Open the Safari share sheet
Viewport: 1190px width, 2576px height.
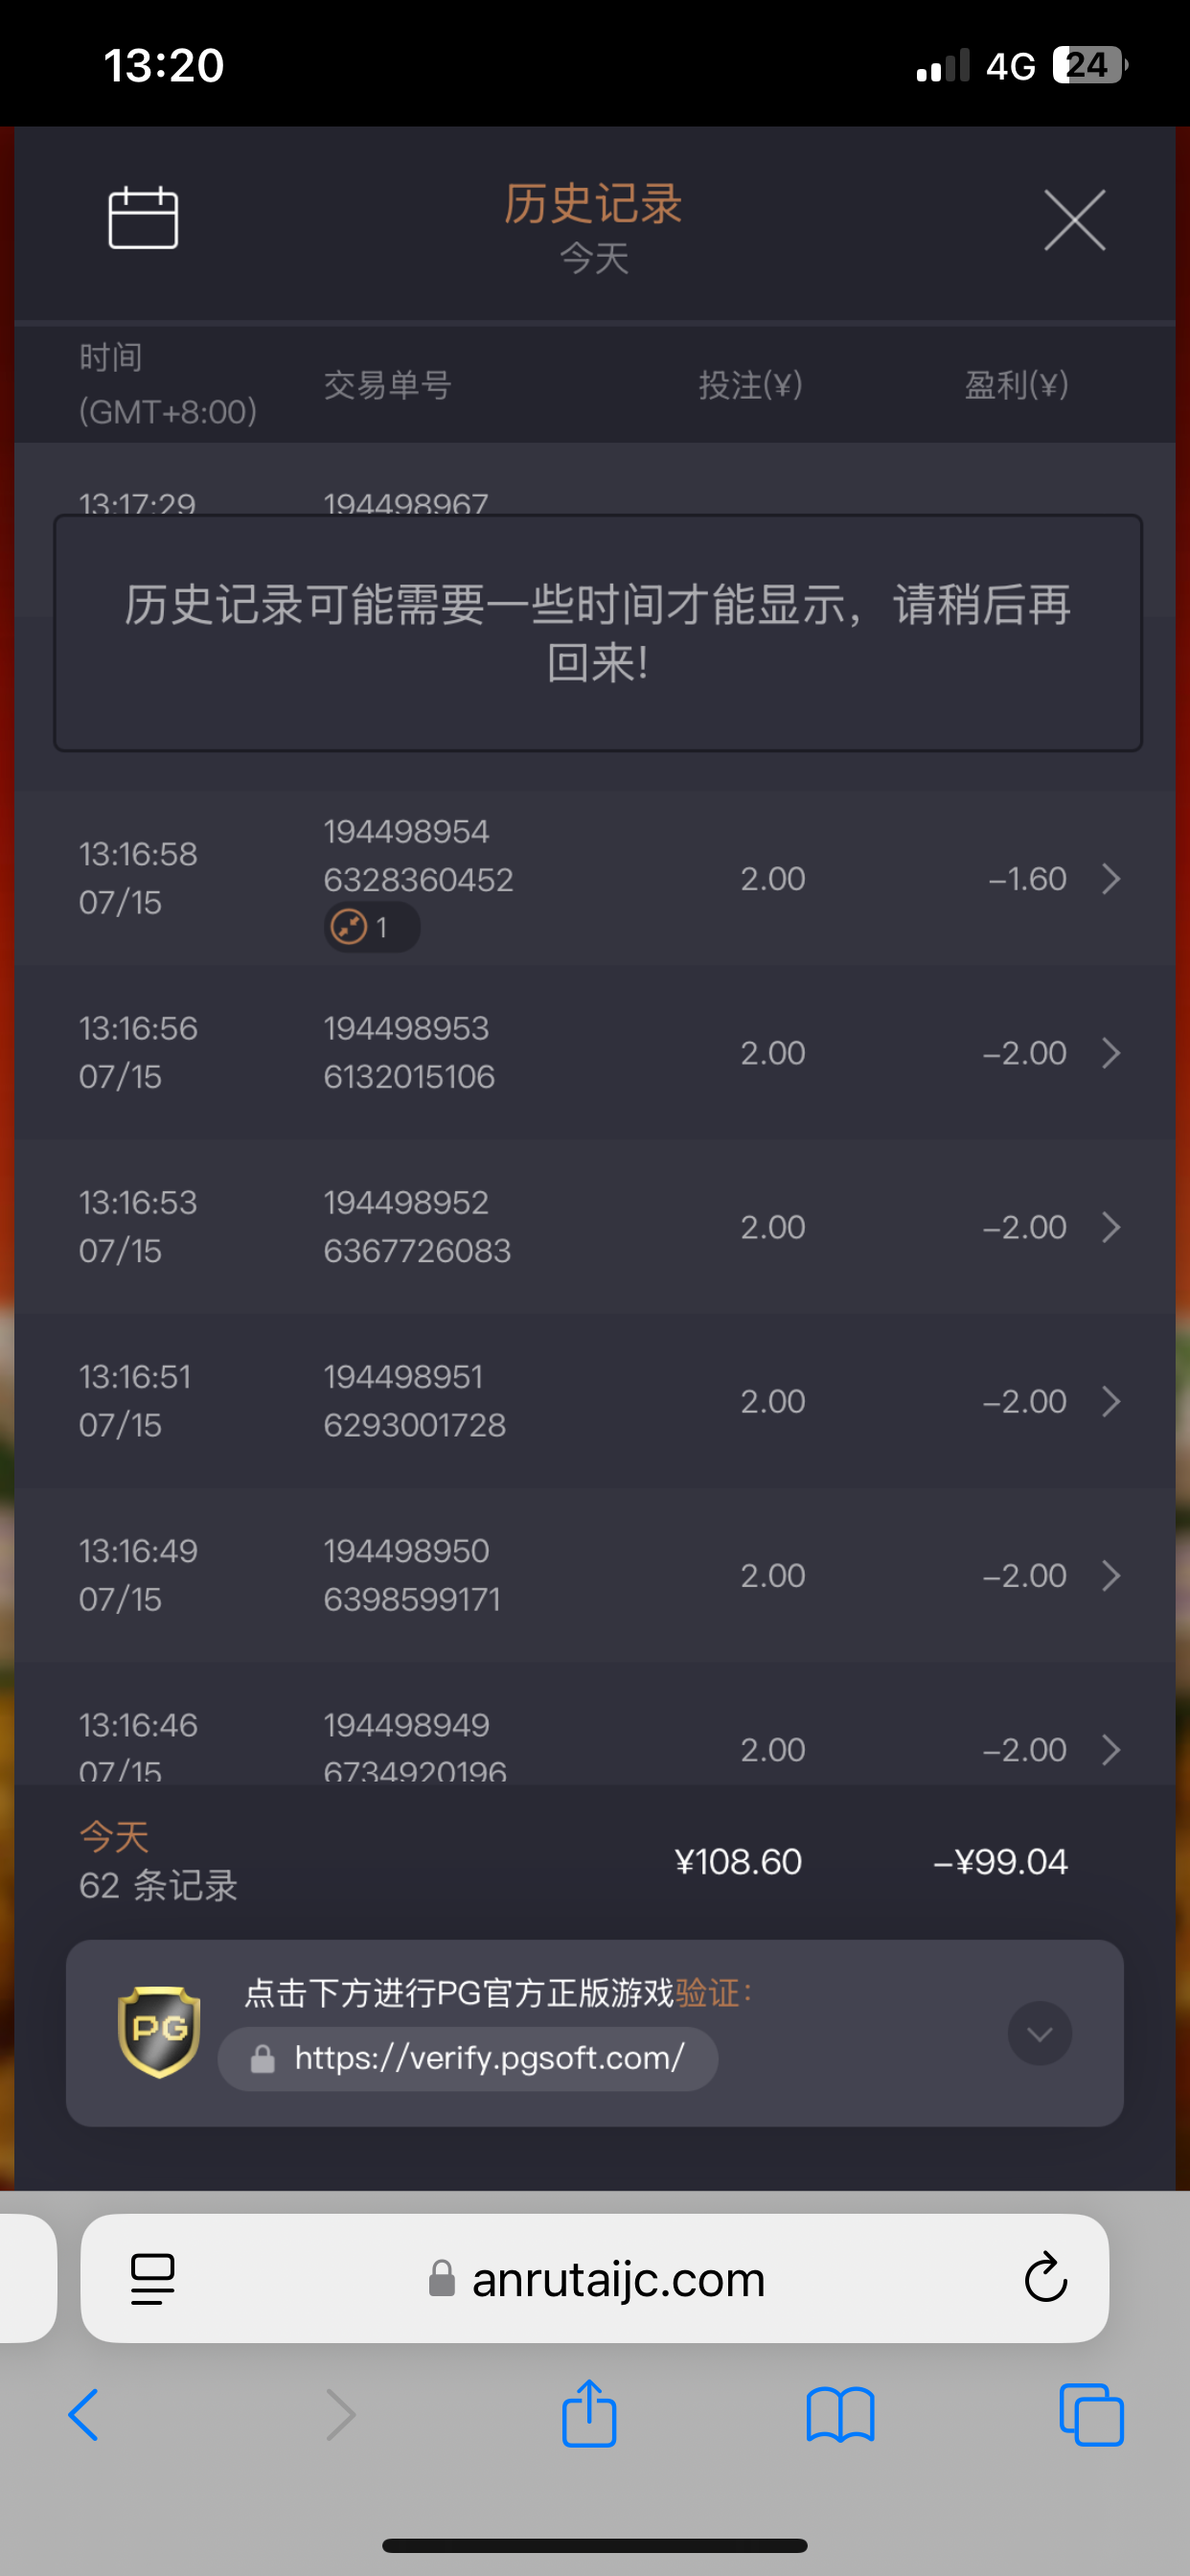tap(589, 2414)
